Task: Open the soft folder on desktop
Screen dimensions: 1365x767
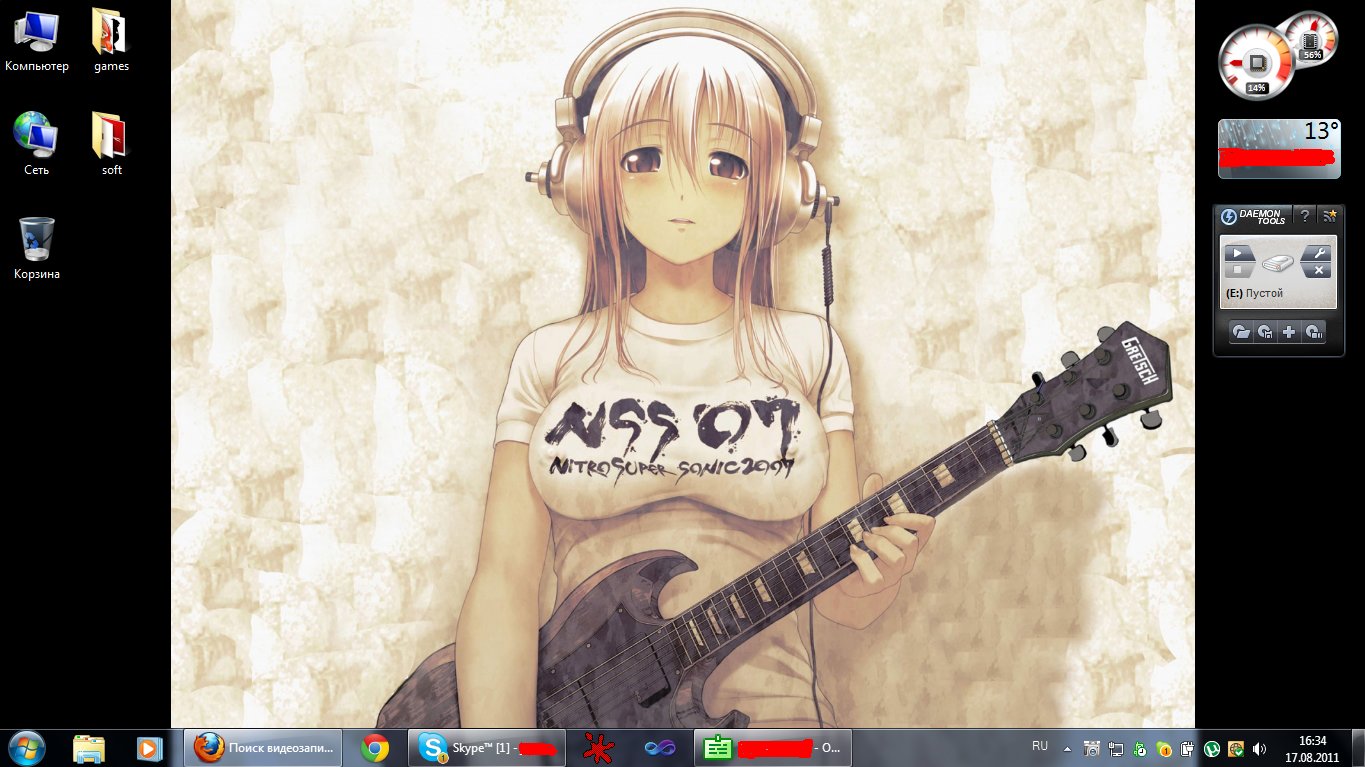Action: click(x=111, y=144)
